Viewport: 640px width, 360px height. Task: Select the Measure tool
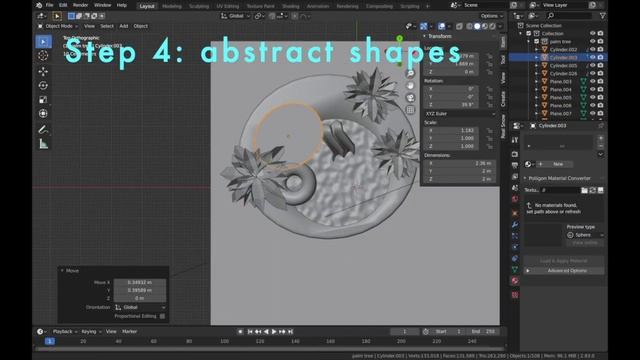43,144
